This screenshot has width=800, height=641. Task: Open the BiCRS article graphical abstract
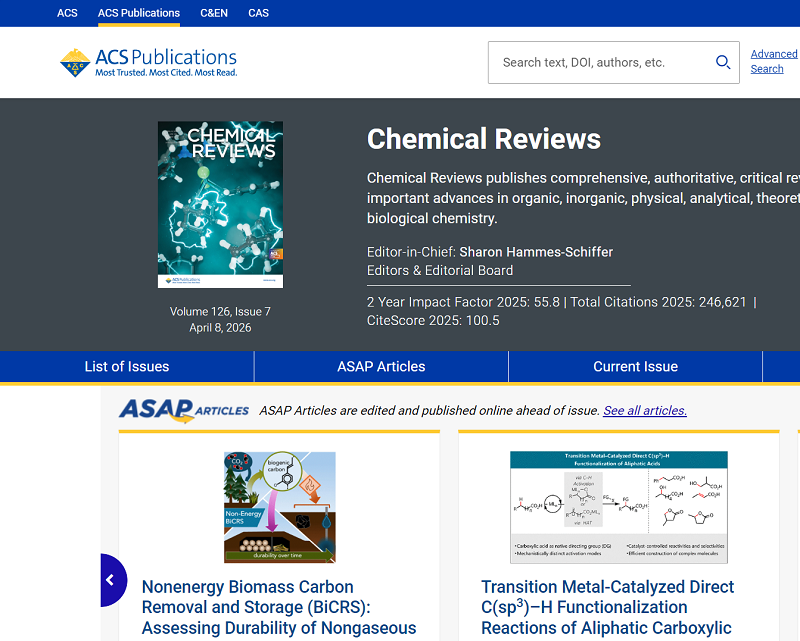pyautogui.click(x=280, y=508)
